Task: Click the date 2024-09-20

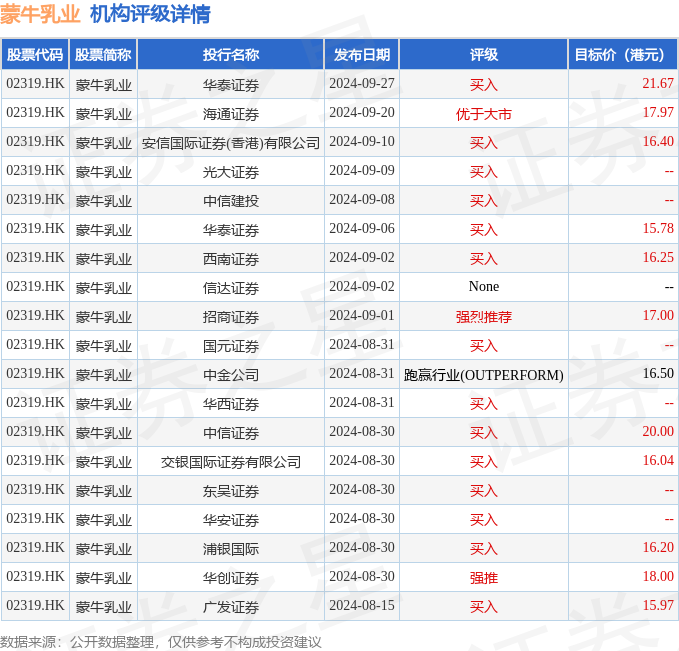Action: 362,112
